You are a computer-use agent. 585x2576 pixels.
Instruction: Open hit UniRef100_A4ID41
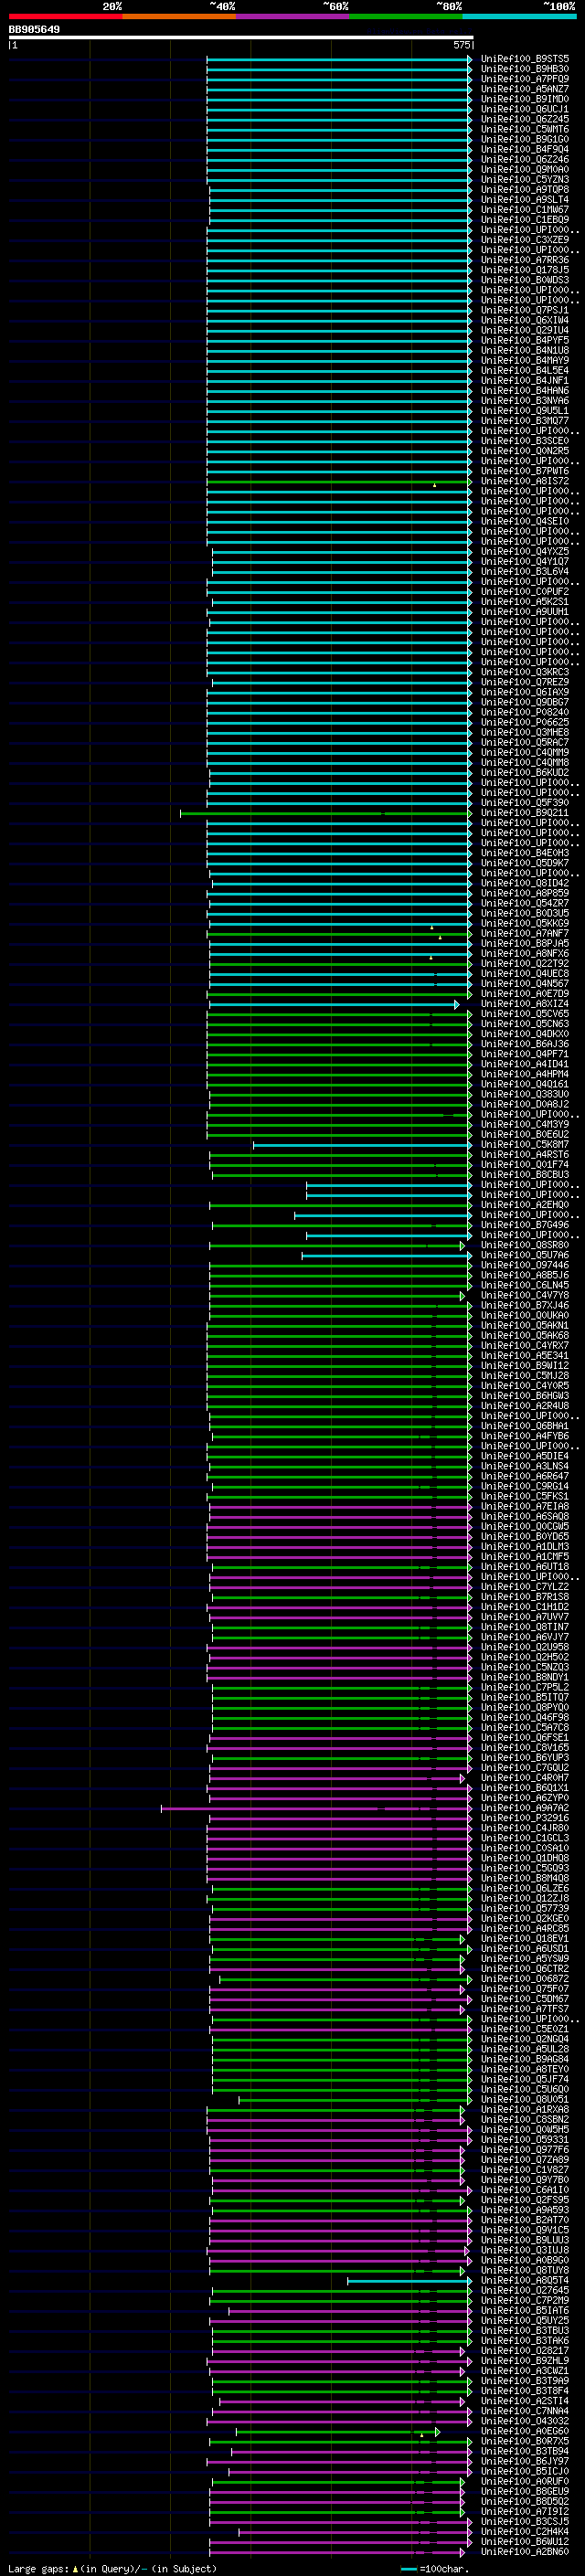click(x=525, y=1064)
